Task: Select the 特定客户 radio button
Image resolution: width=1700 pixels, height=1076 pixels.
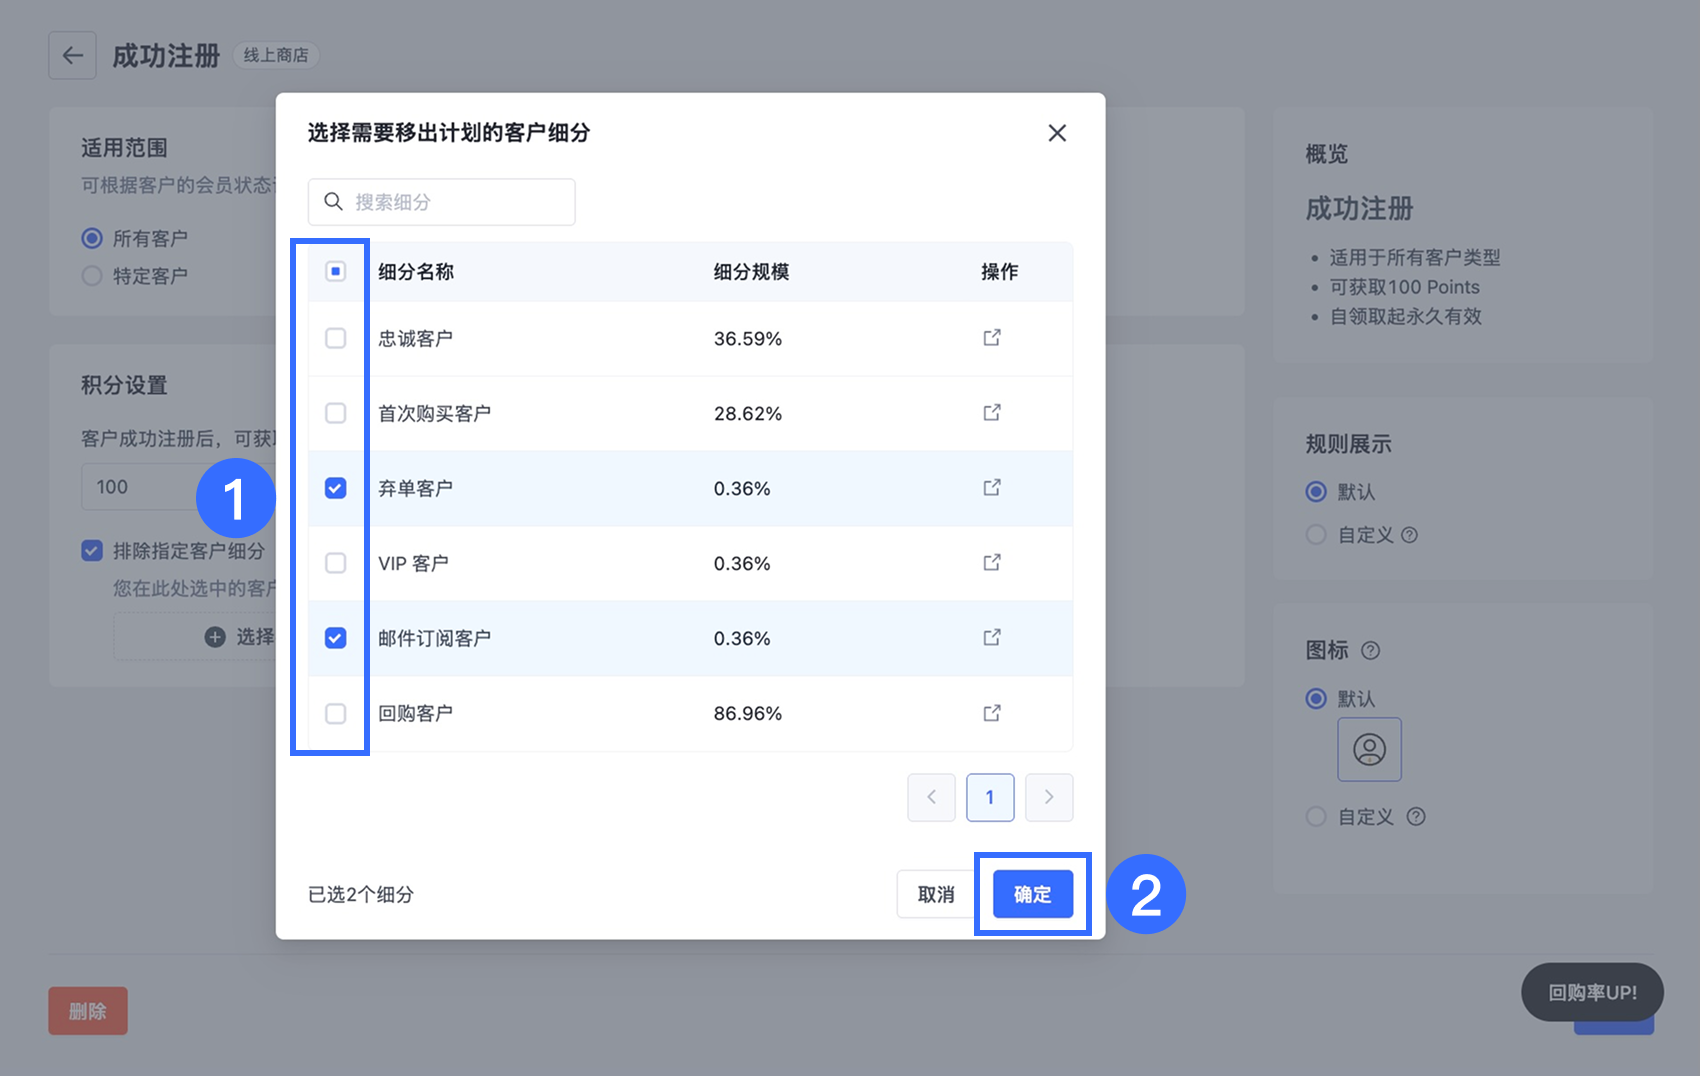Action: pos(92,275)
